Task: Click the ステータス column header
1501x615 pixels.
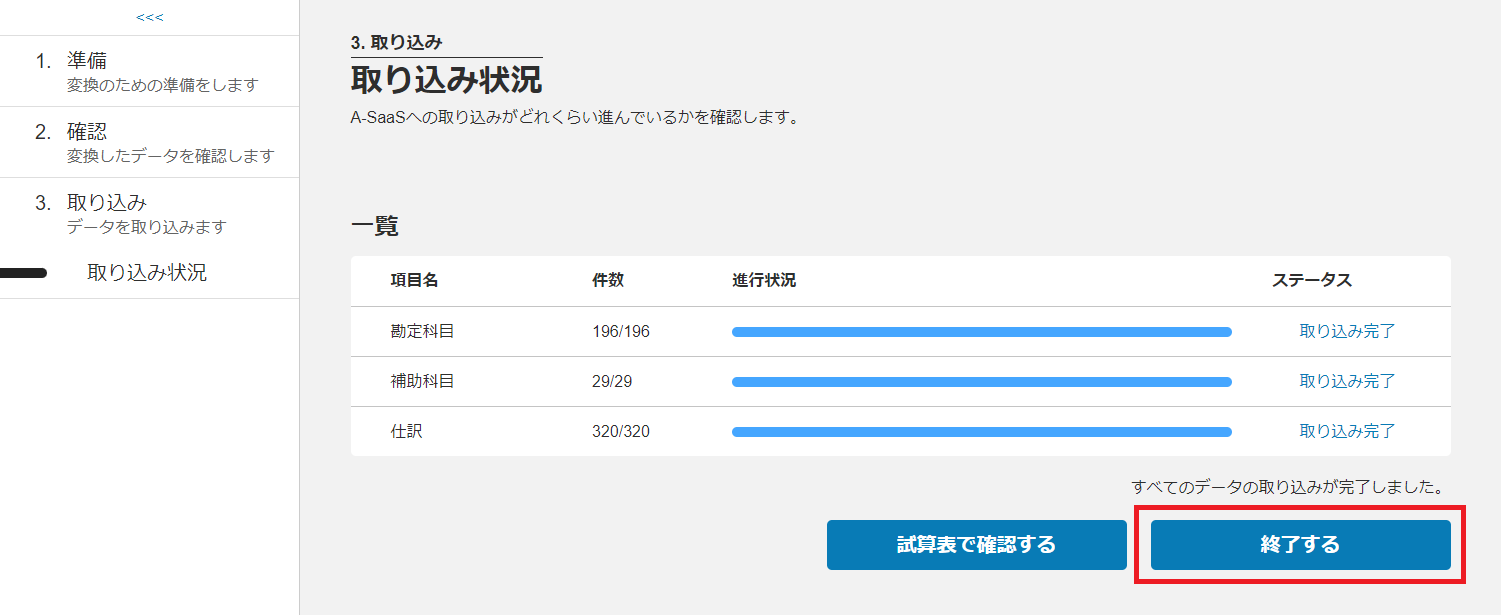Action: tap(1312, 280)
